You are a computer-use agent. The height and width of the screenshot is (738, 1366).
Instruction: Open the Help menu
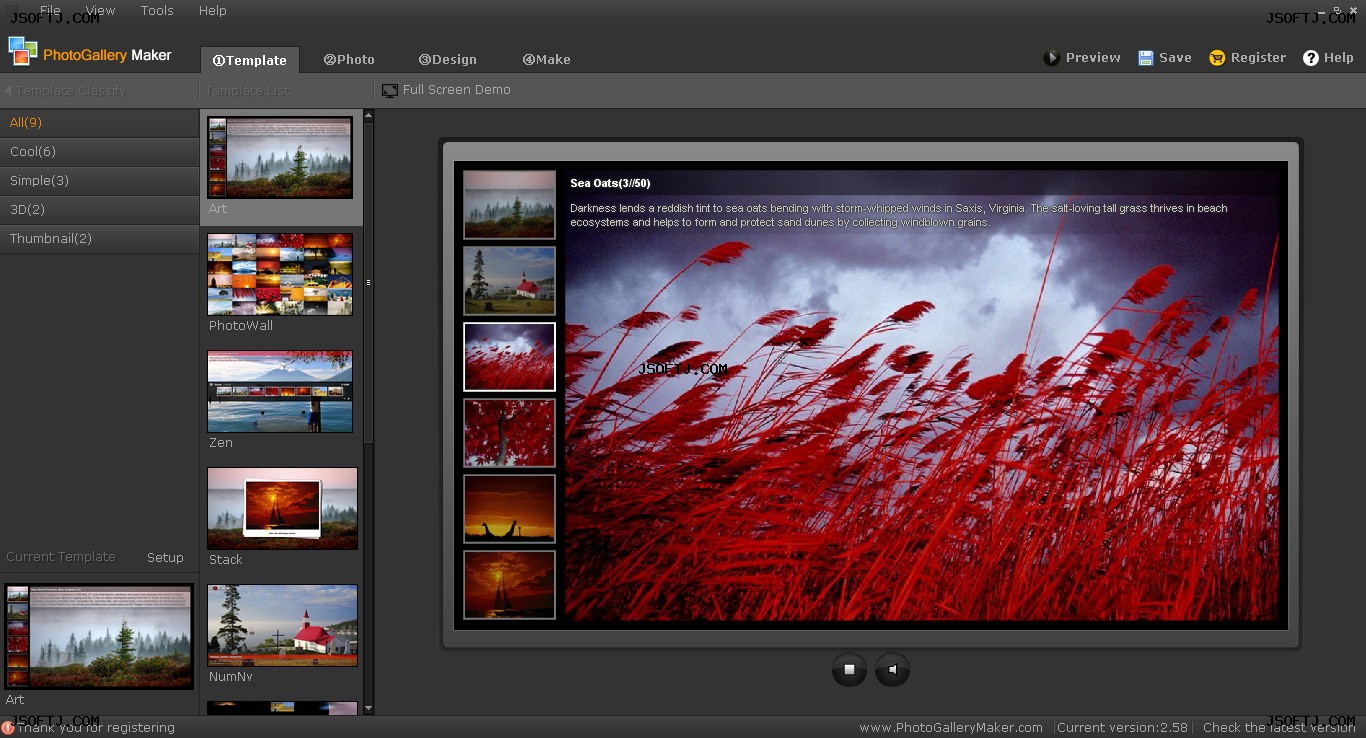[213, 10]
